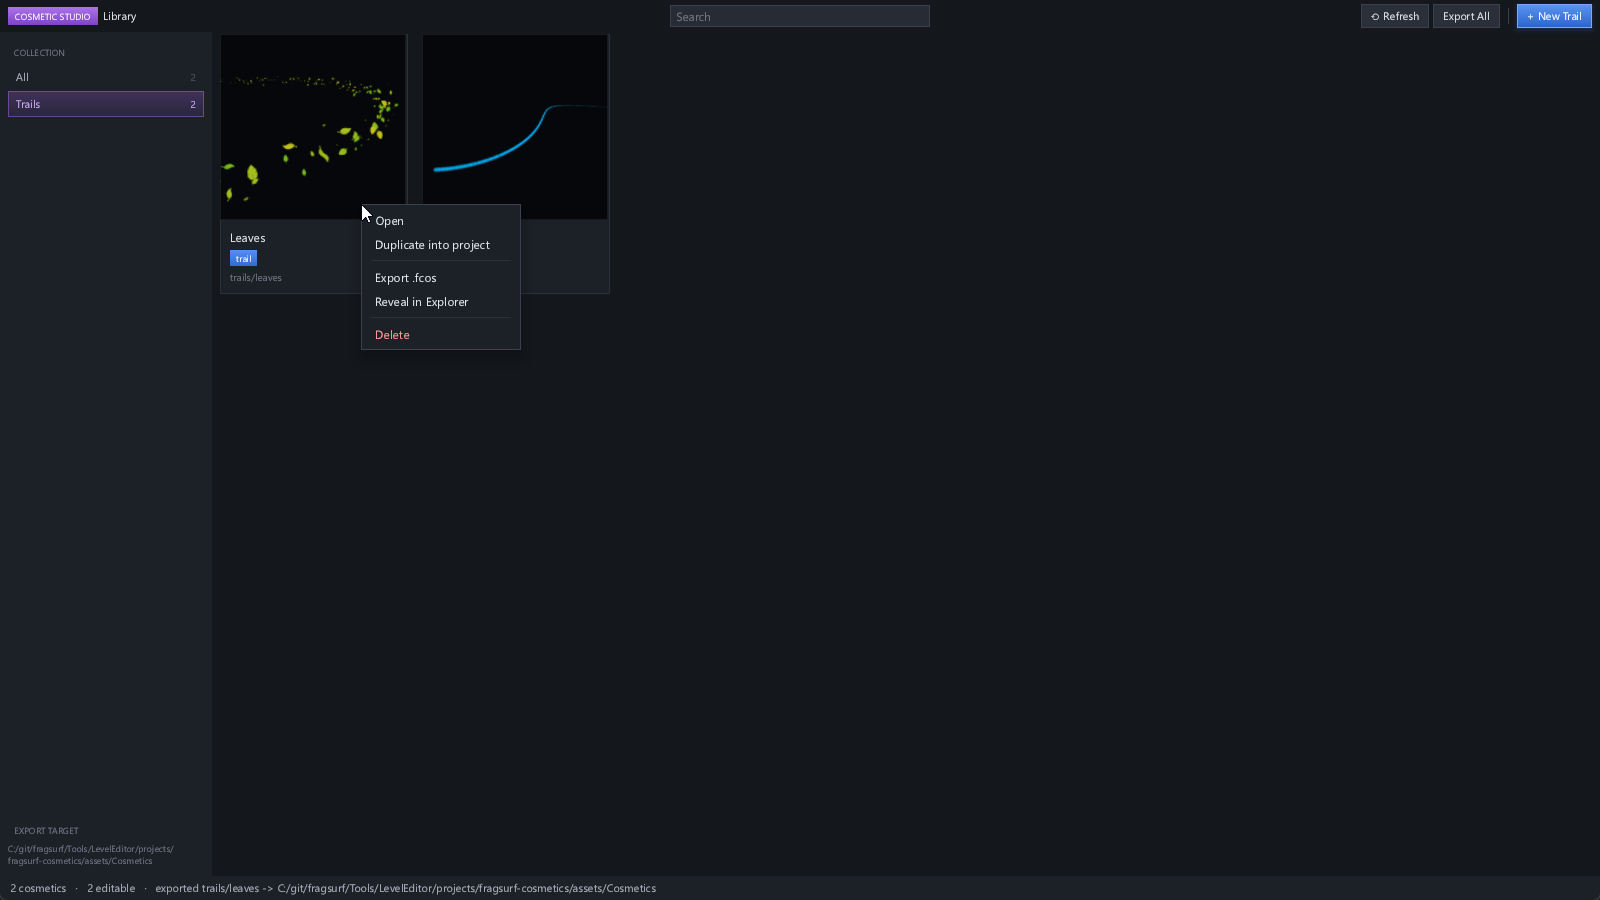Click the exported status message
Screen dimensions: 1600x900
point(405,888)
